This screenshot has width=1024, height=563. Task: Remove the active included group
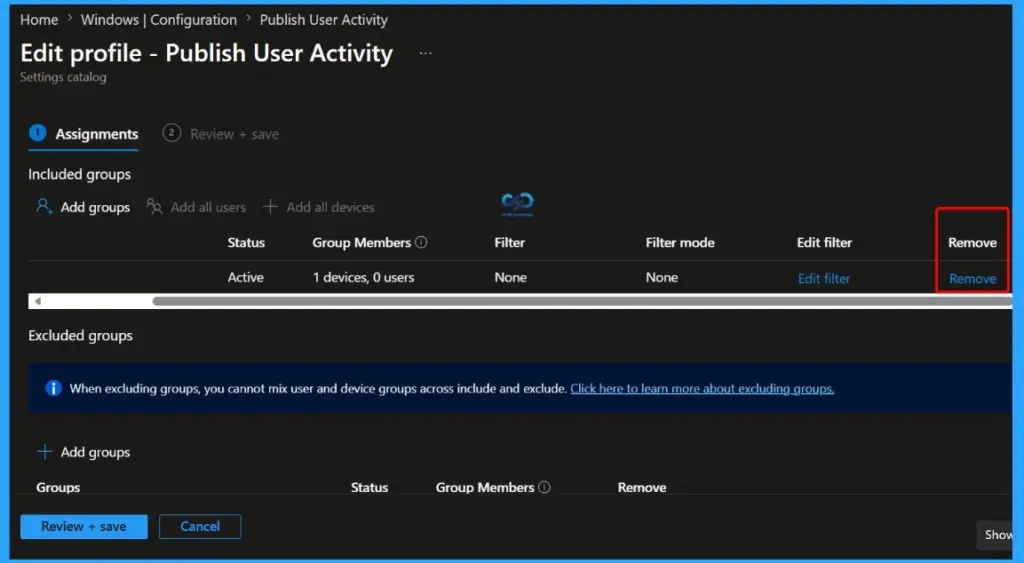point(972,278)
